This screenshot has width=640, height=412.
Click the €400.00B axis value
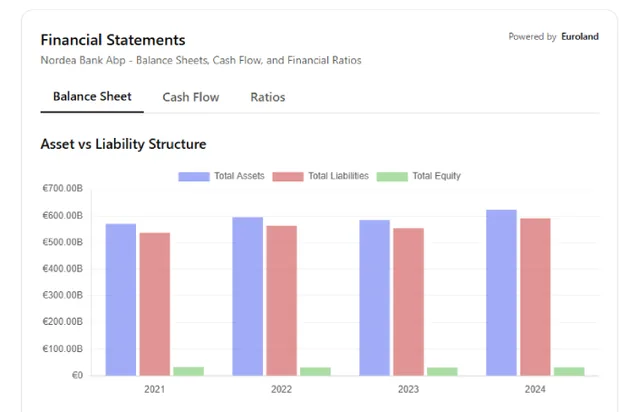click(x=62, y=269)
